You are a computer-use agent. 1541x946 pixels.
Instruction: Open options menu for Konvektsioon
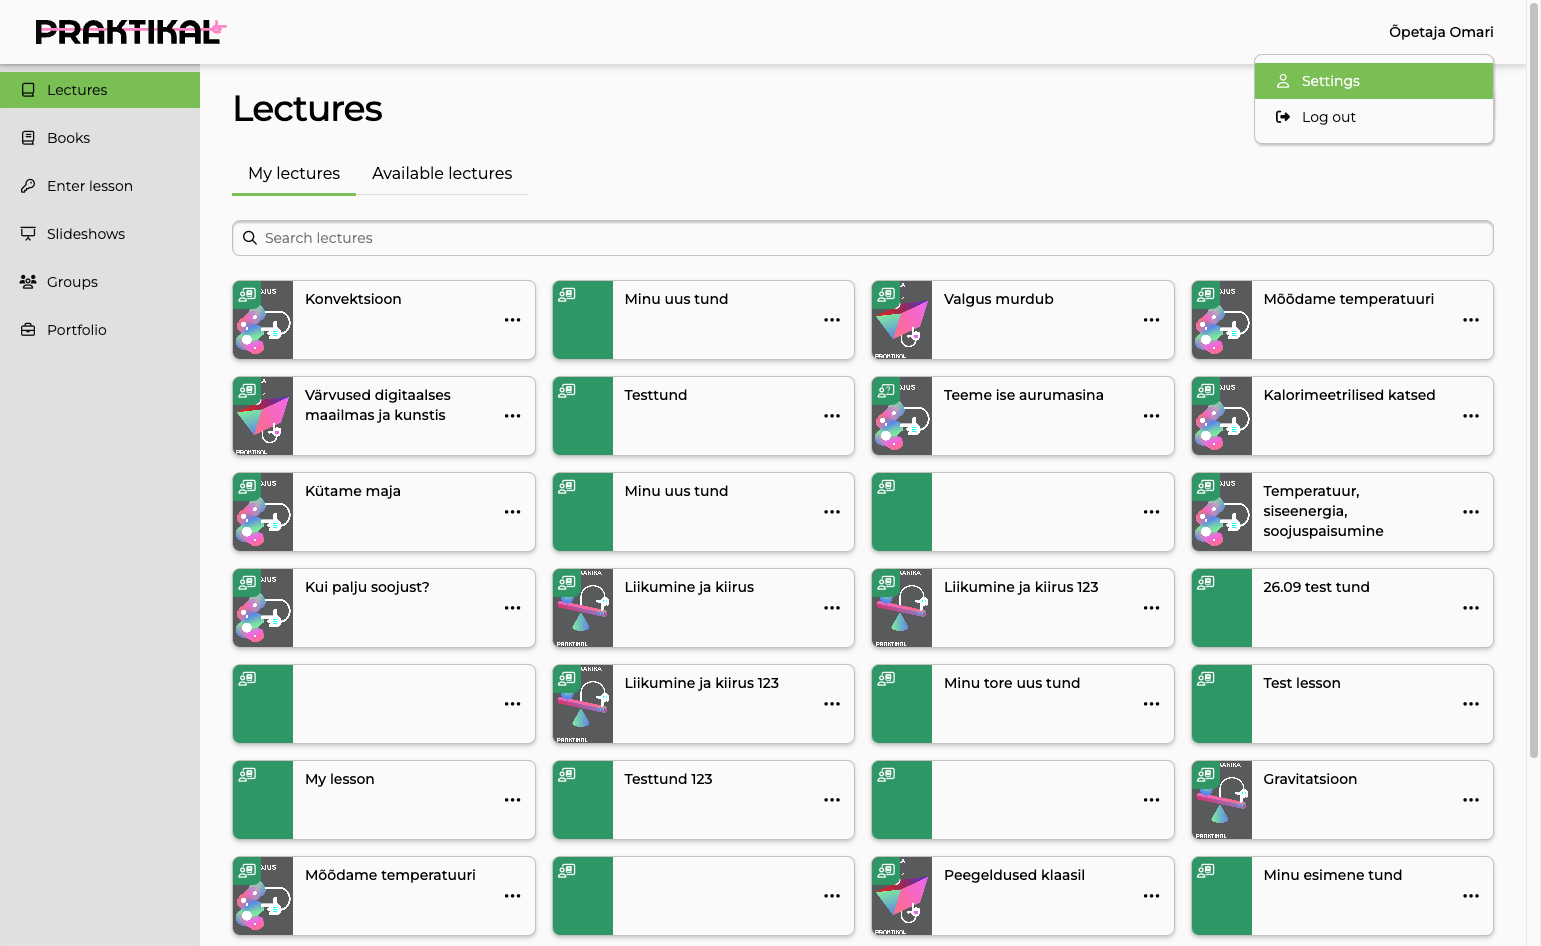[513, 320]
